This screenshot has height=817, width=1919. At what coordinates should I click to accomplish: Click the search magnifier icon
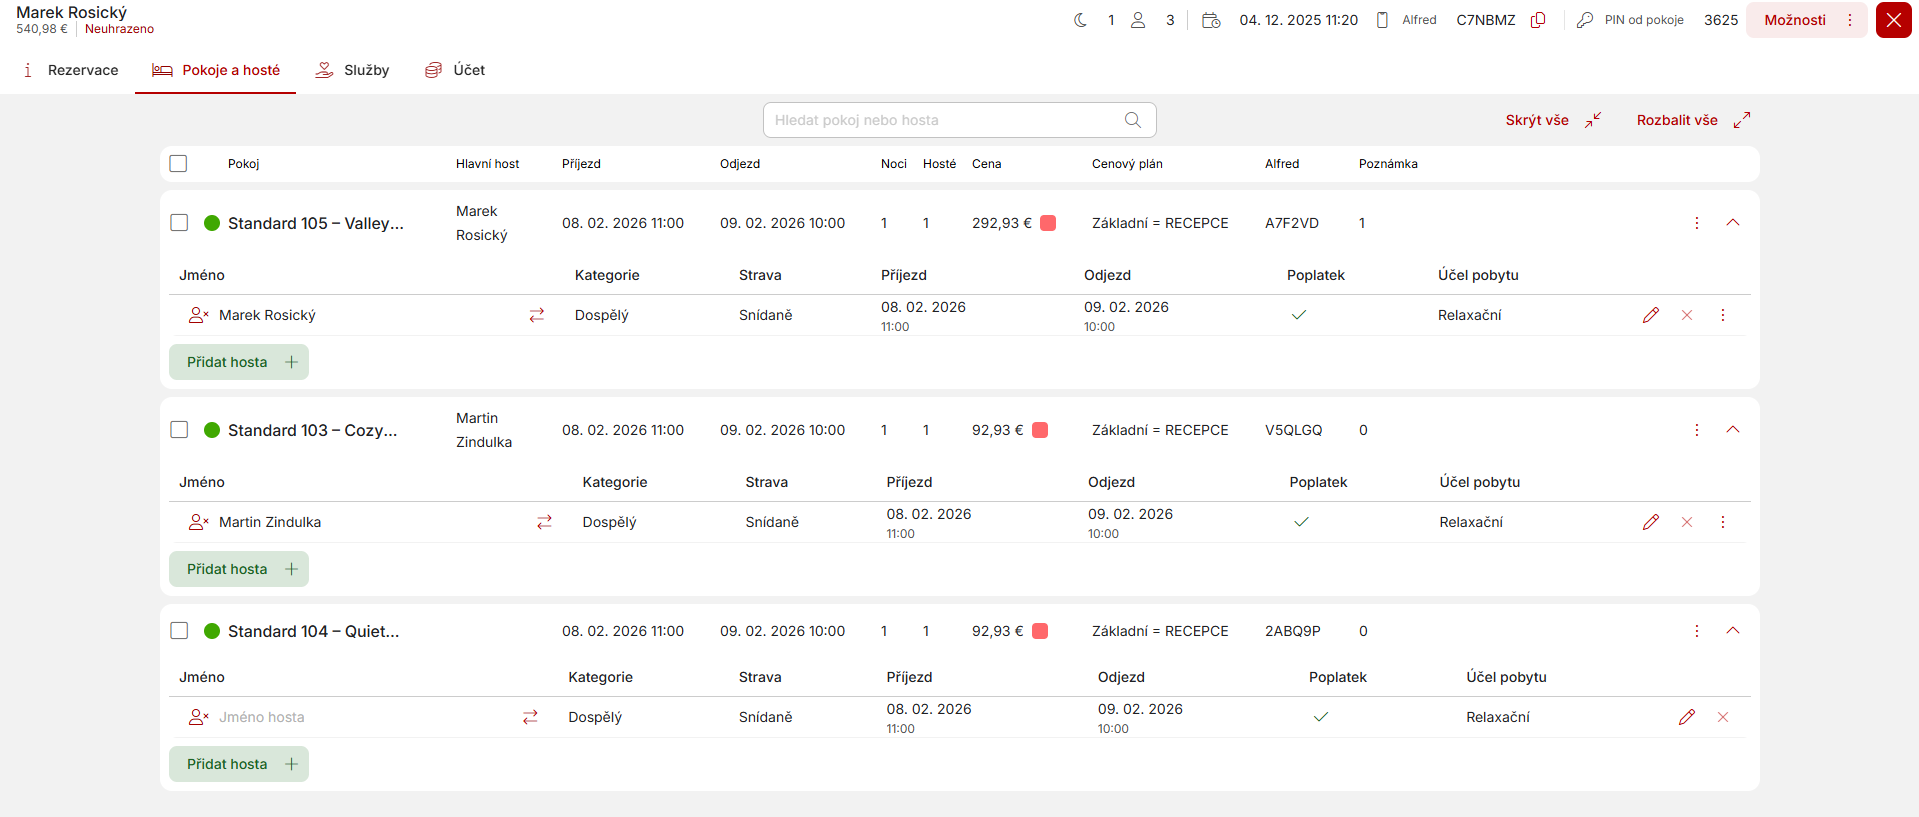1132,120
